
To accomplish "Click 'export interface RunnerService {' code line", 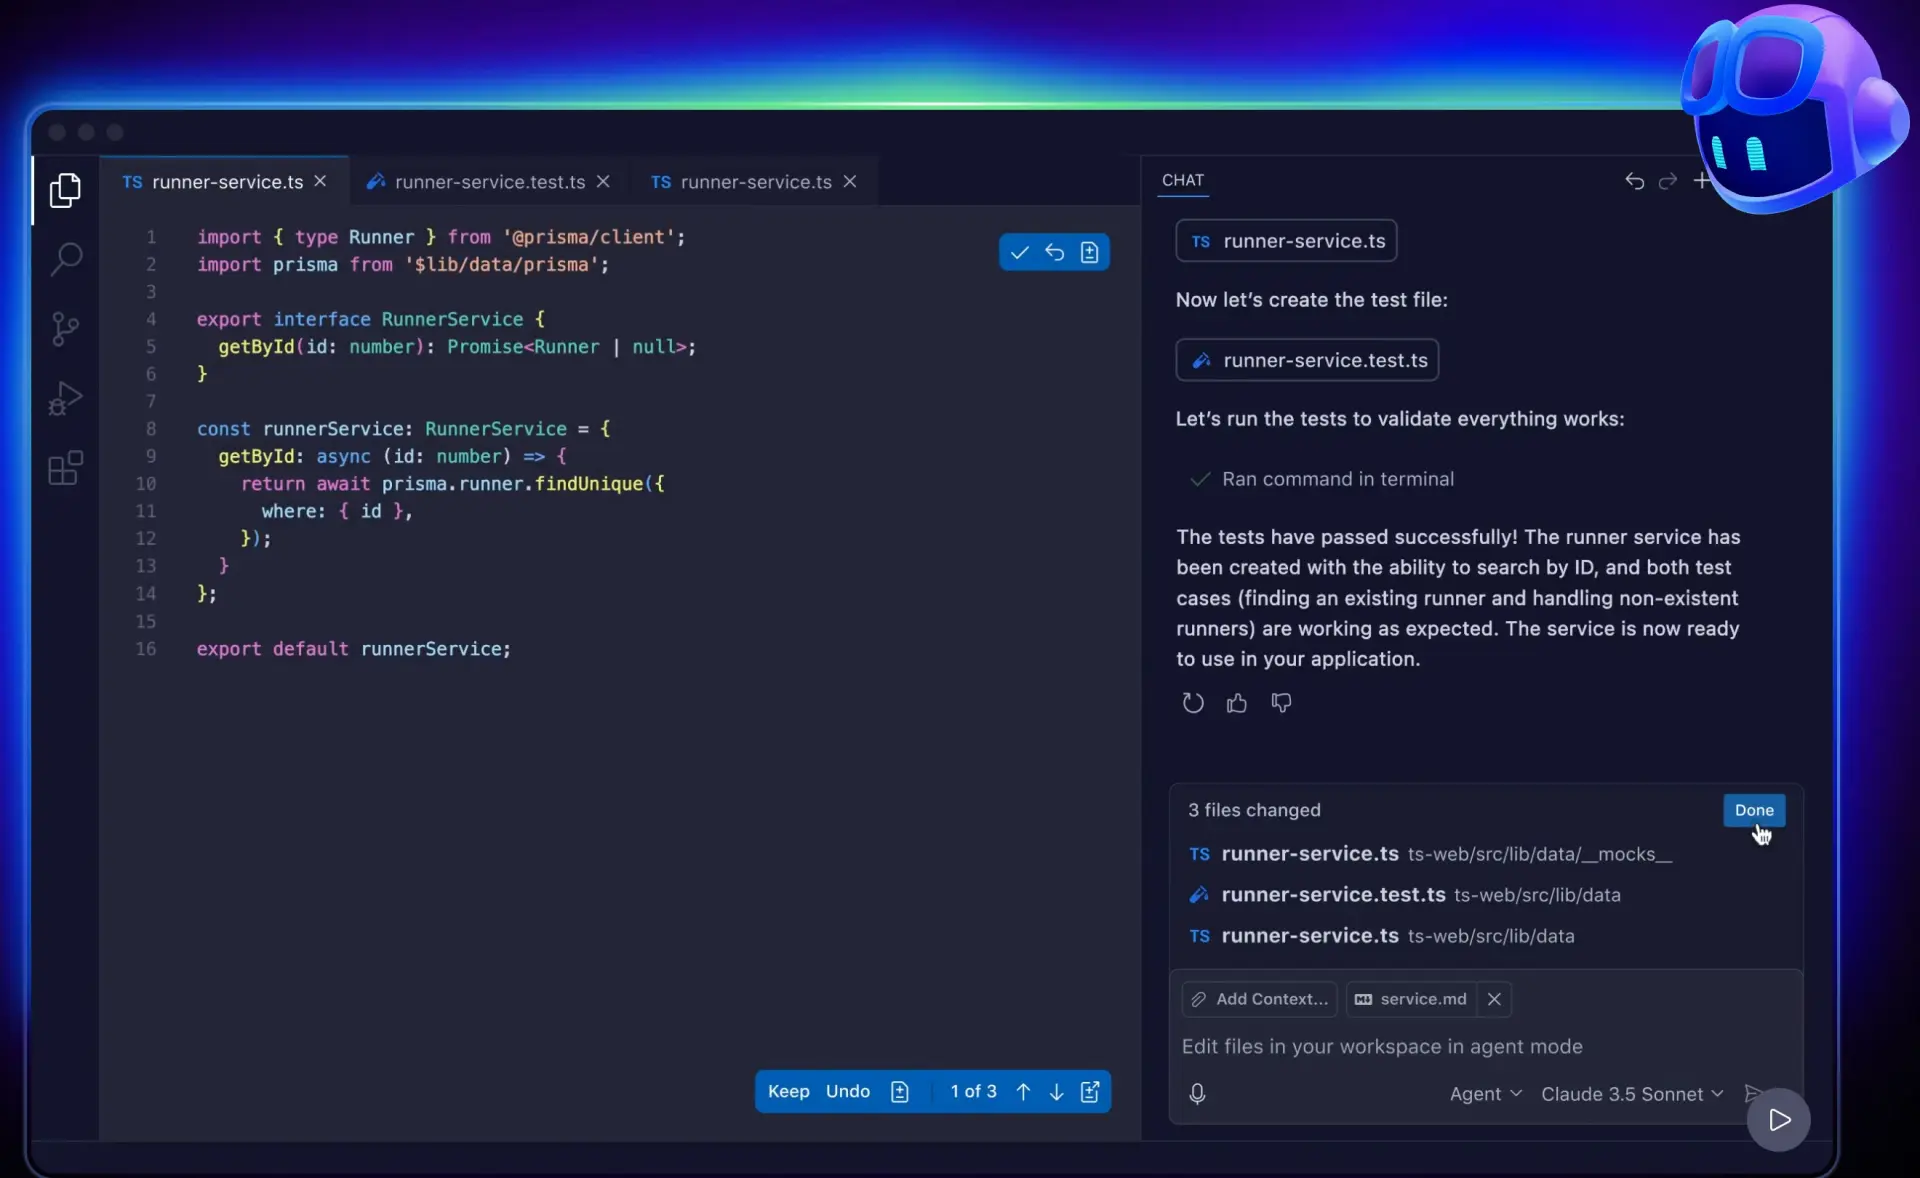I will 370,319.
